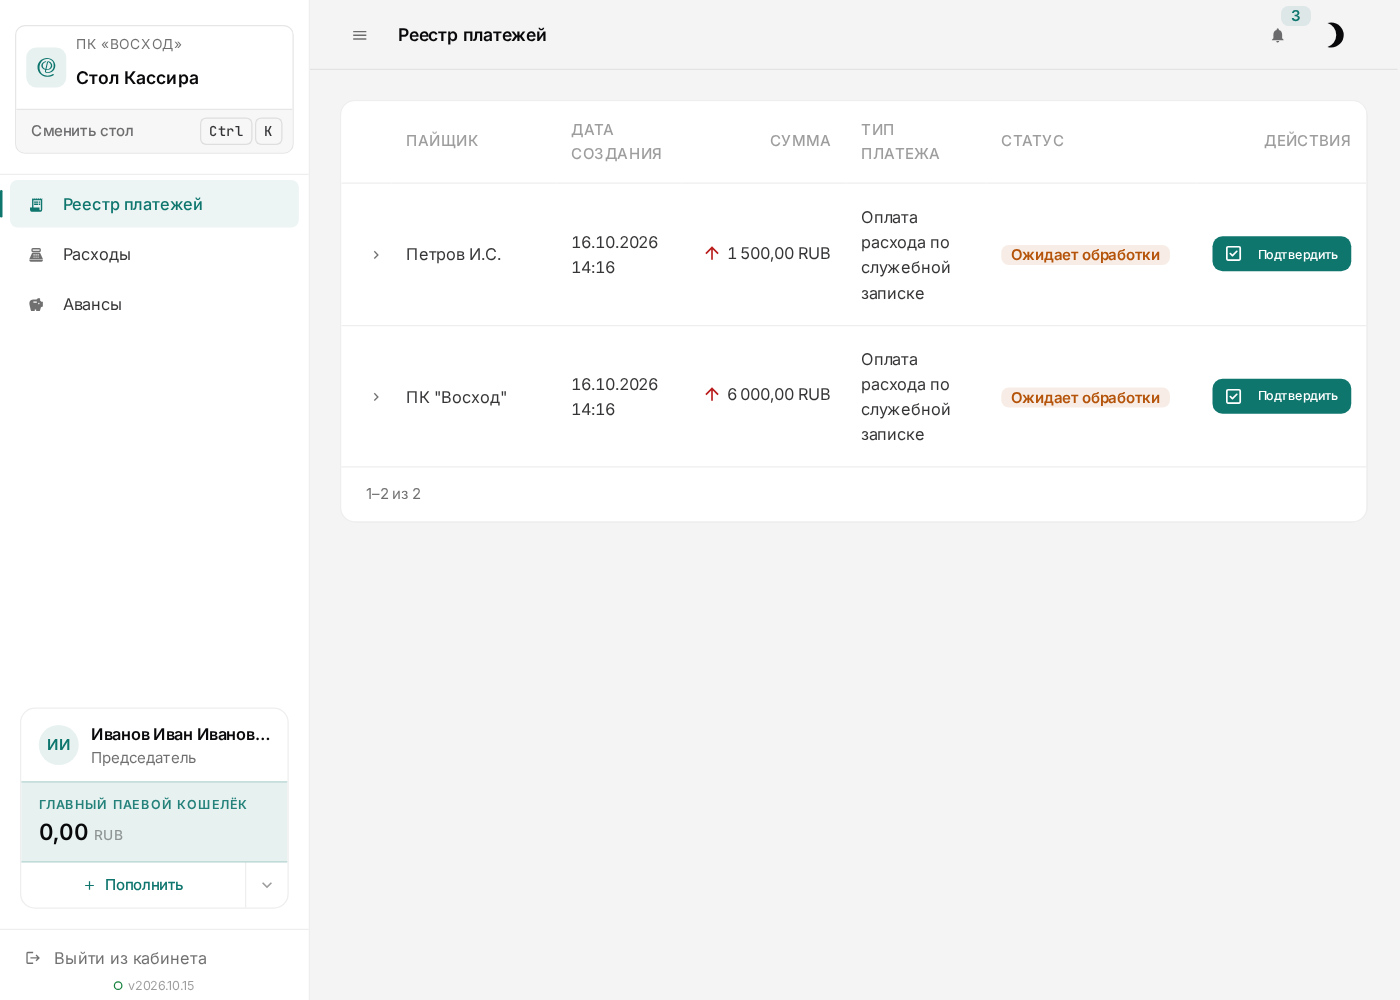Click the 1–2 из 2 pagination text
The width and height of the screenshot is (1400, 1000).
tap(393, 494)
